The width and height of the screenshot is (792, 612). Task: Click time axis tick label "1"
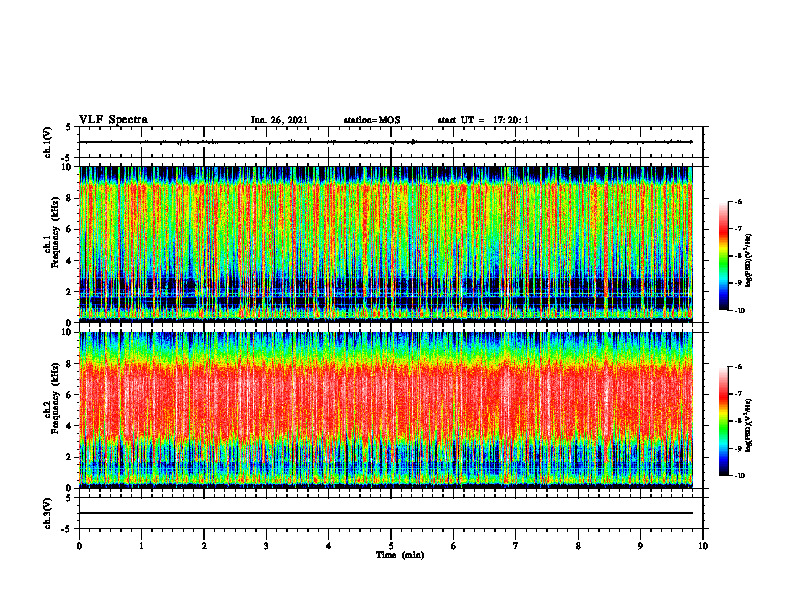(x=141, y=546)
